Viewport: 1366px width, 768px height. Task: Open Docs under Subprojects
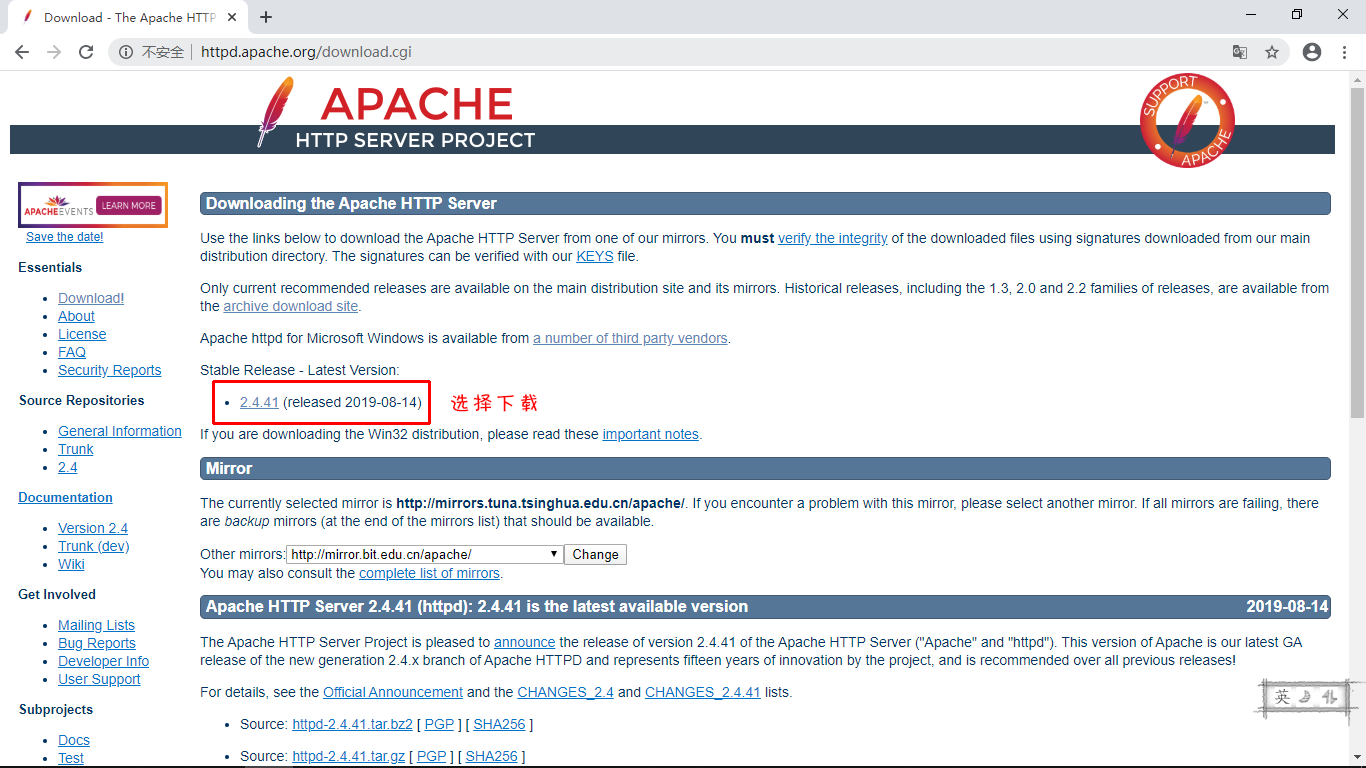pyautogui.click(x=74, y=740)
